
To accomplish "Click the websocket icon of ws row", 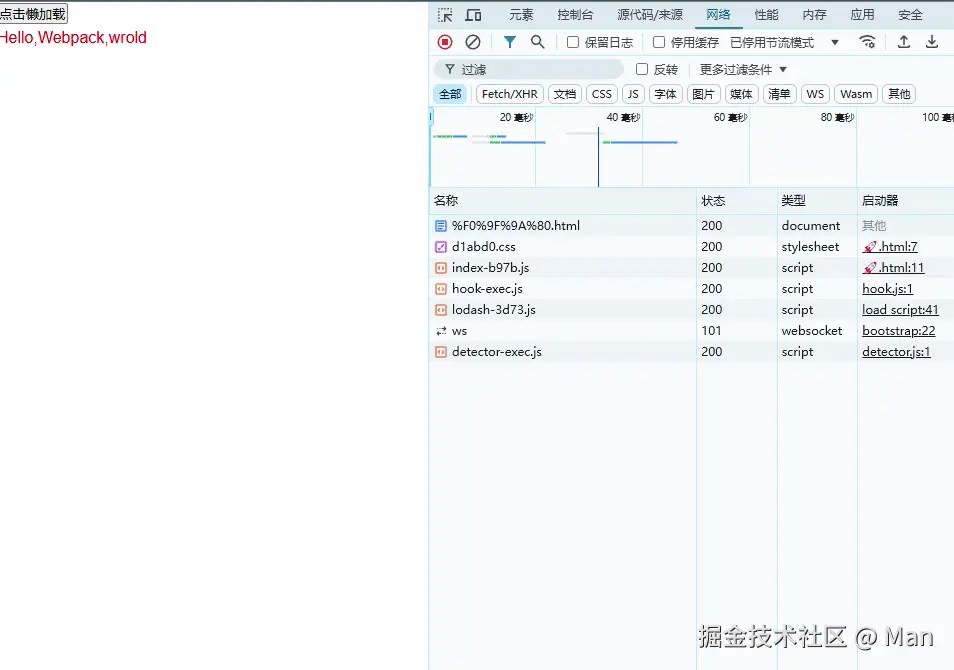I will tap(441, 331).
